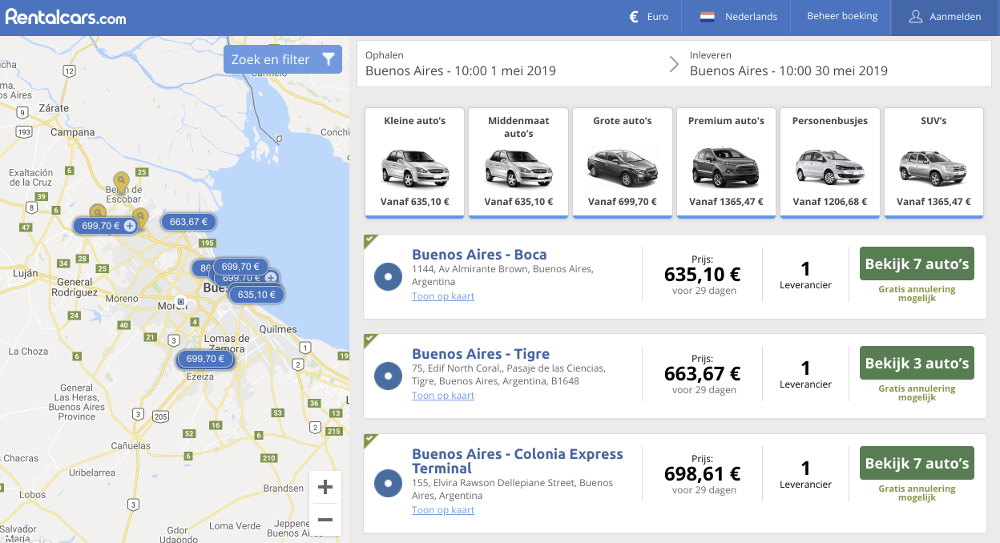Click the 698,61 € price for Colonia Express
The image size is (1000, 543).
[x=702, y=474]
